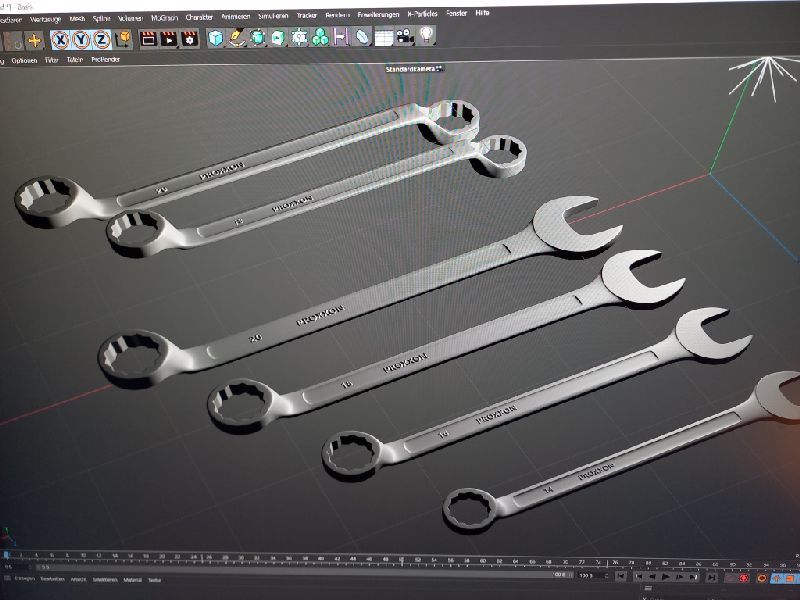Viewport: 800px width, 600px height.
Task: Go to the end of the animation
Action: pyautogui.click(x=711, y=578)
